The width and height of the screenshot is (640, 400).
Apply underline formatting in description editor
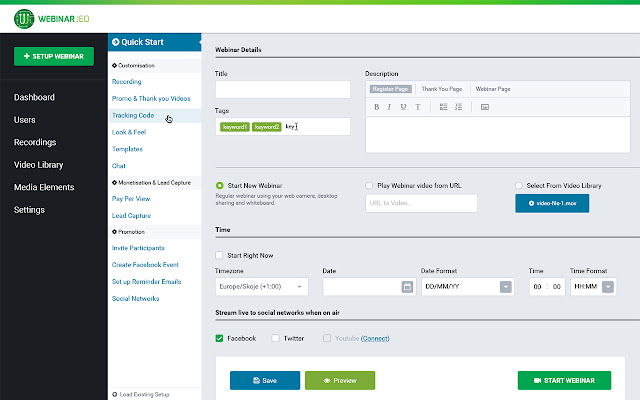pos(403,107)
